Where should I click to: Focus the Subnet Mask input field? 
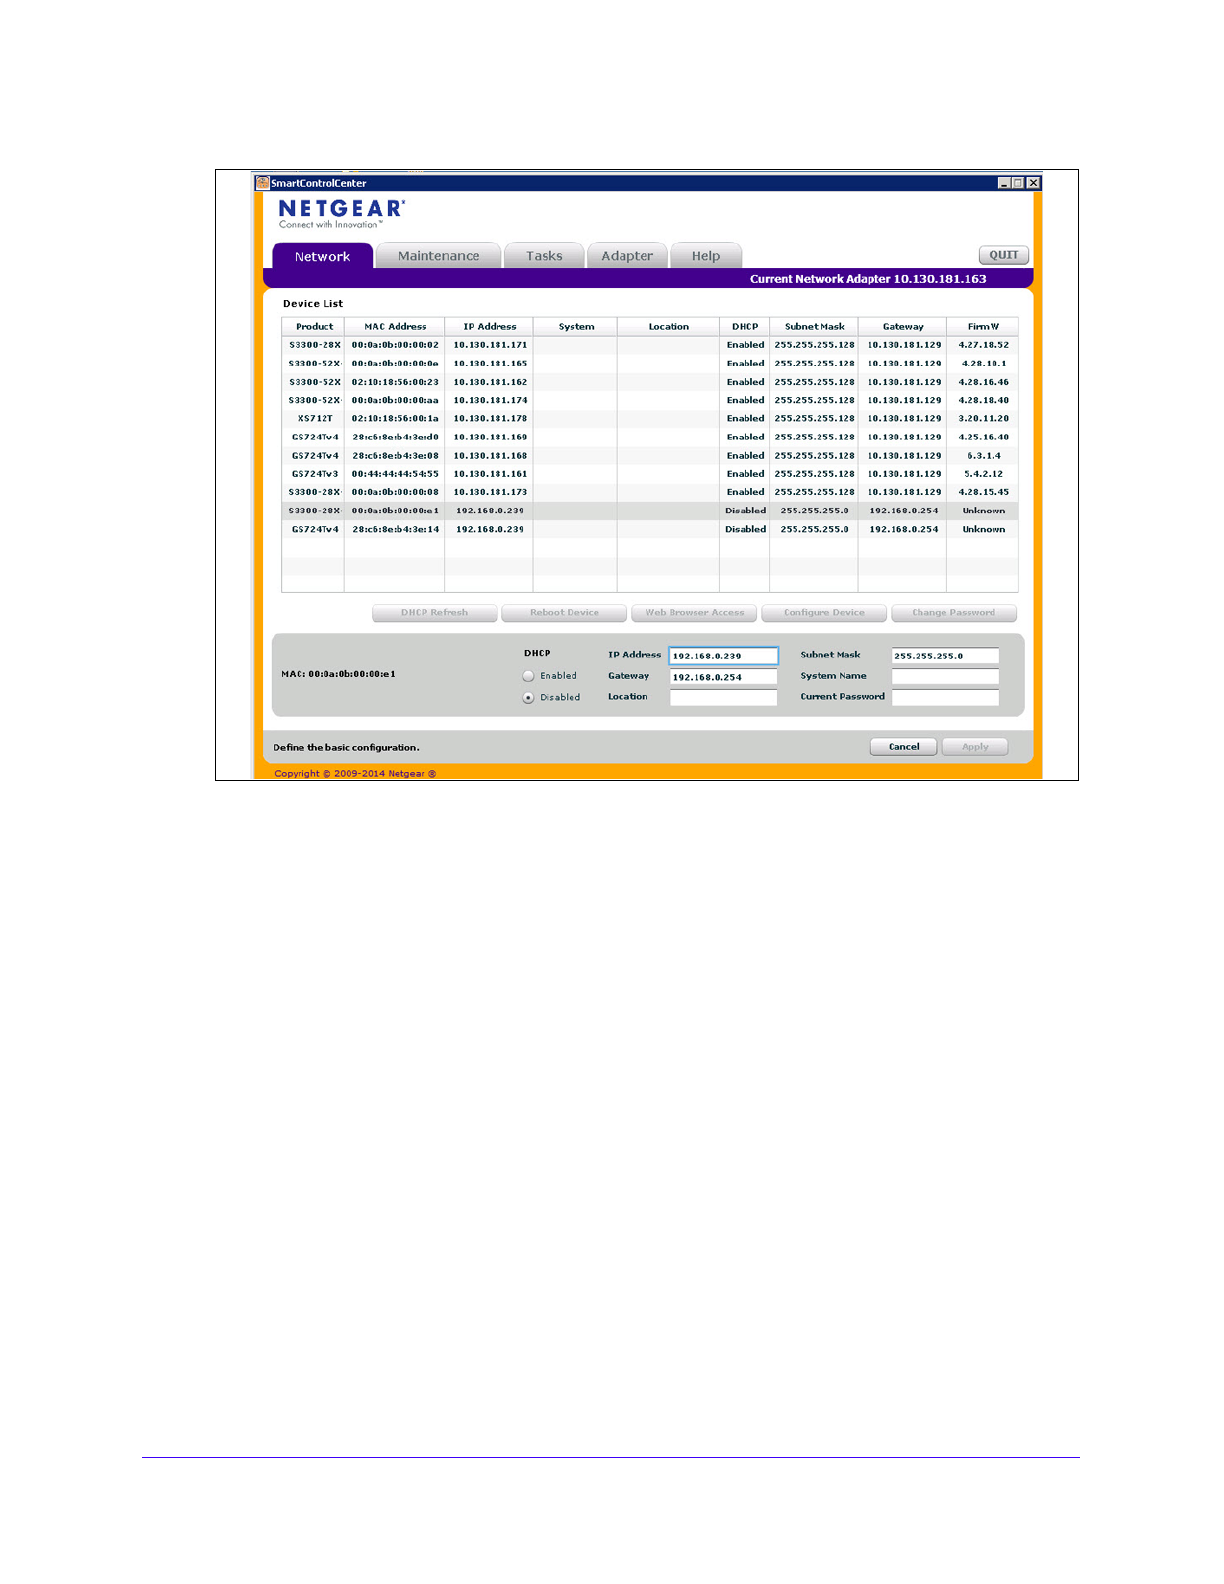[x=945, y=656]
